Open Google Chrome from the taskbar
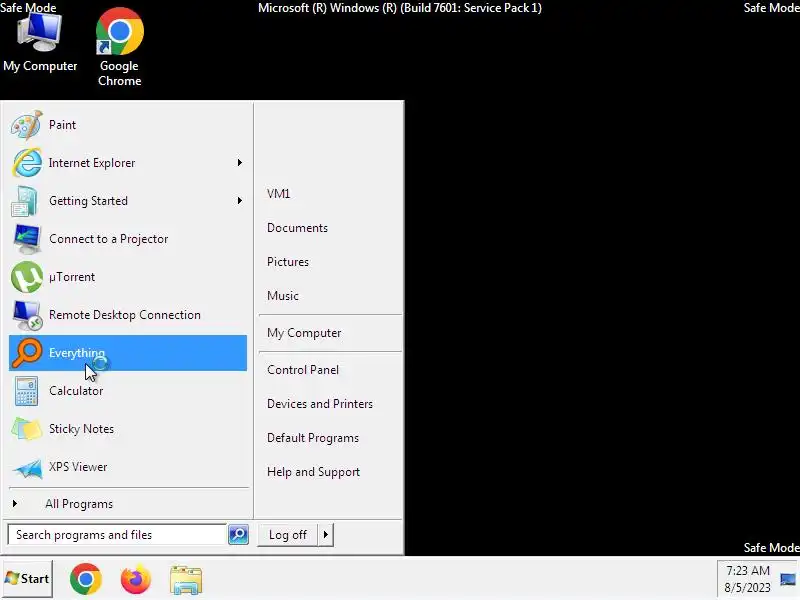Image resolution: width=800 pixels, height=600 pixels. click(86, 579)
